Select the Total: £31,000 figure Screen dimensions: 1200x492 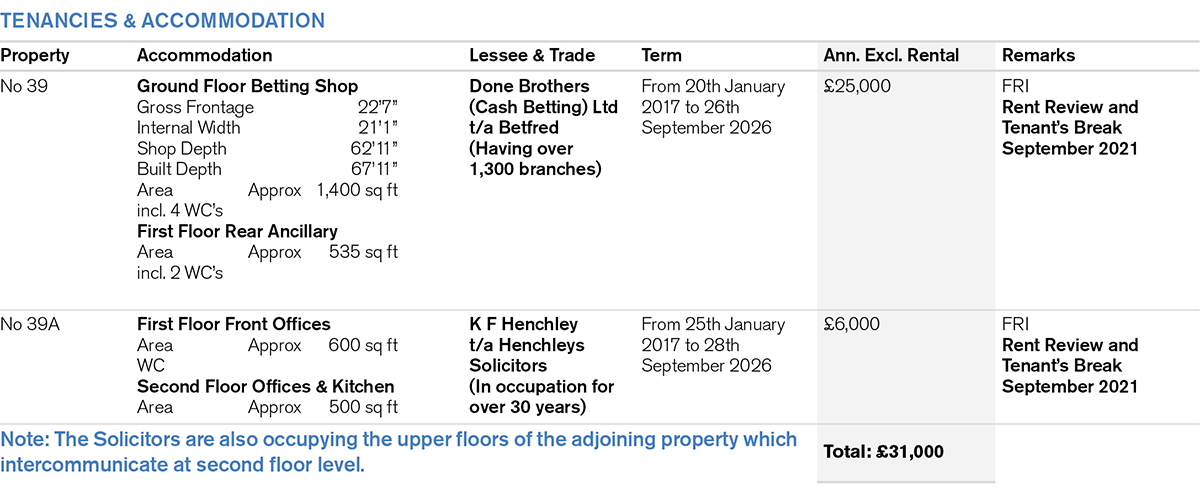pos(883,451)
